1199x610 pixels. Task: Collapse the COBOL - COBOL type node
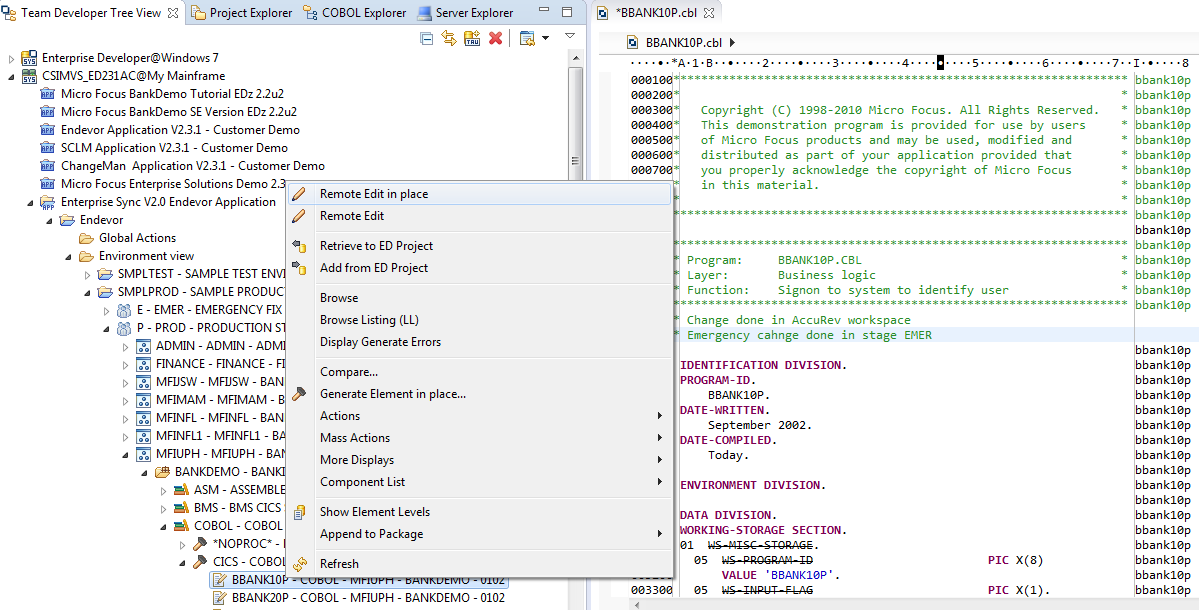(x=164, y=526)
